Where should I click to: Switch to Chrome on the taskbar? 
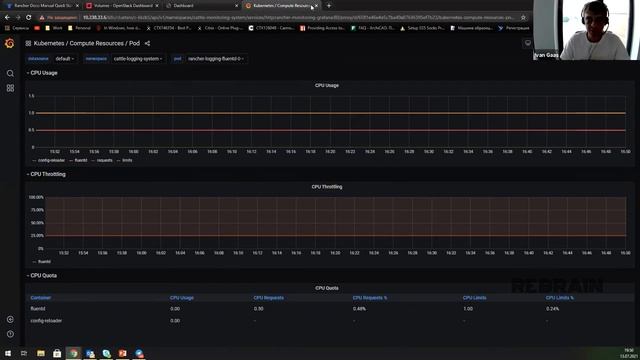click(x=73, y=353)
